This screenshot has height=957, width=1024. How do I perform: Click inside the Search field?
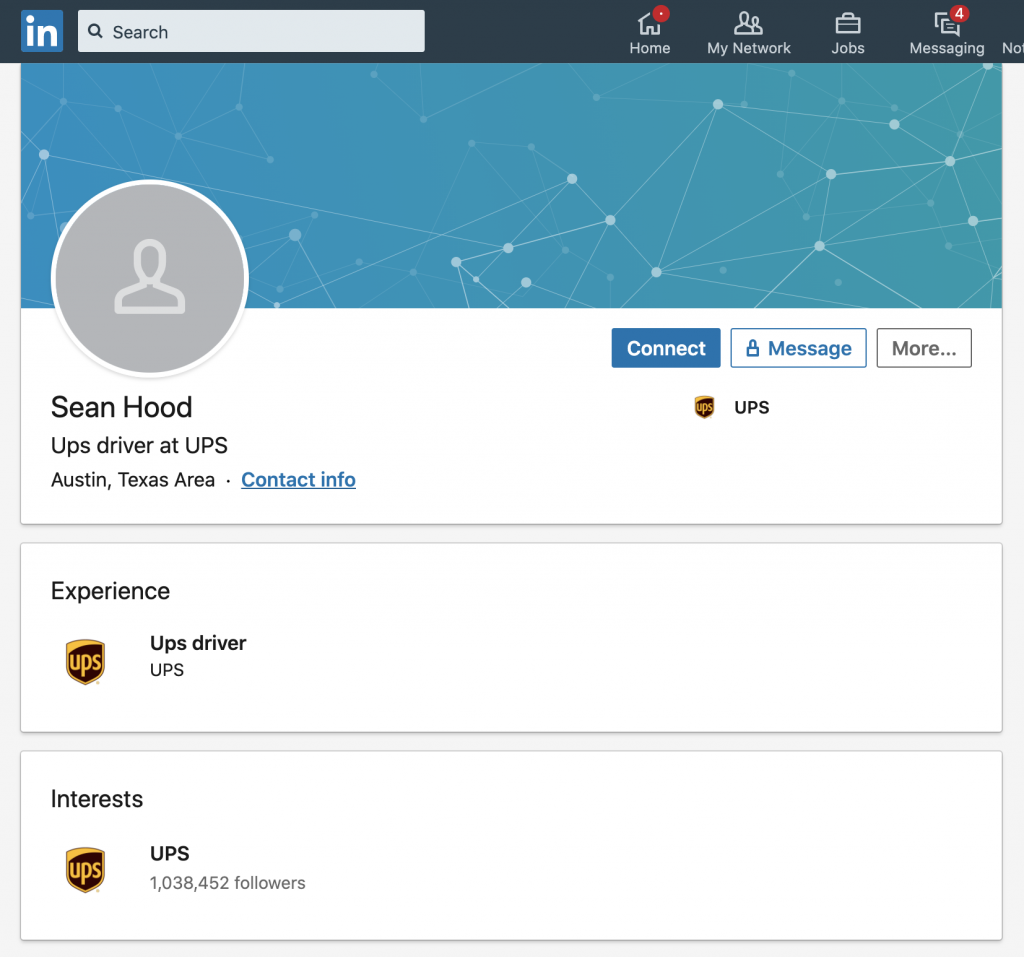point(251,31)
